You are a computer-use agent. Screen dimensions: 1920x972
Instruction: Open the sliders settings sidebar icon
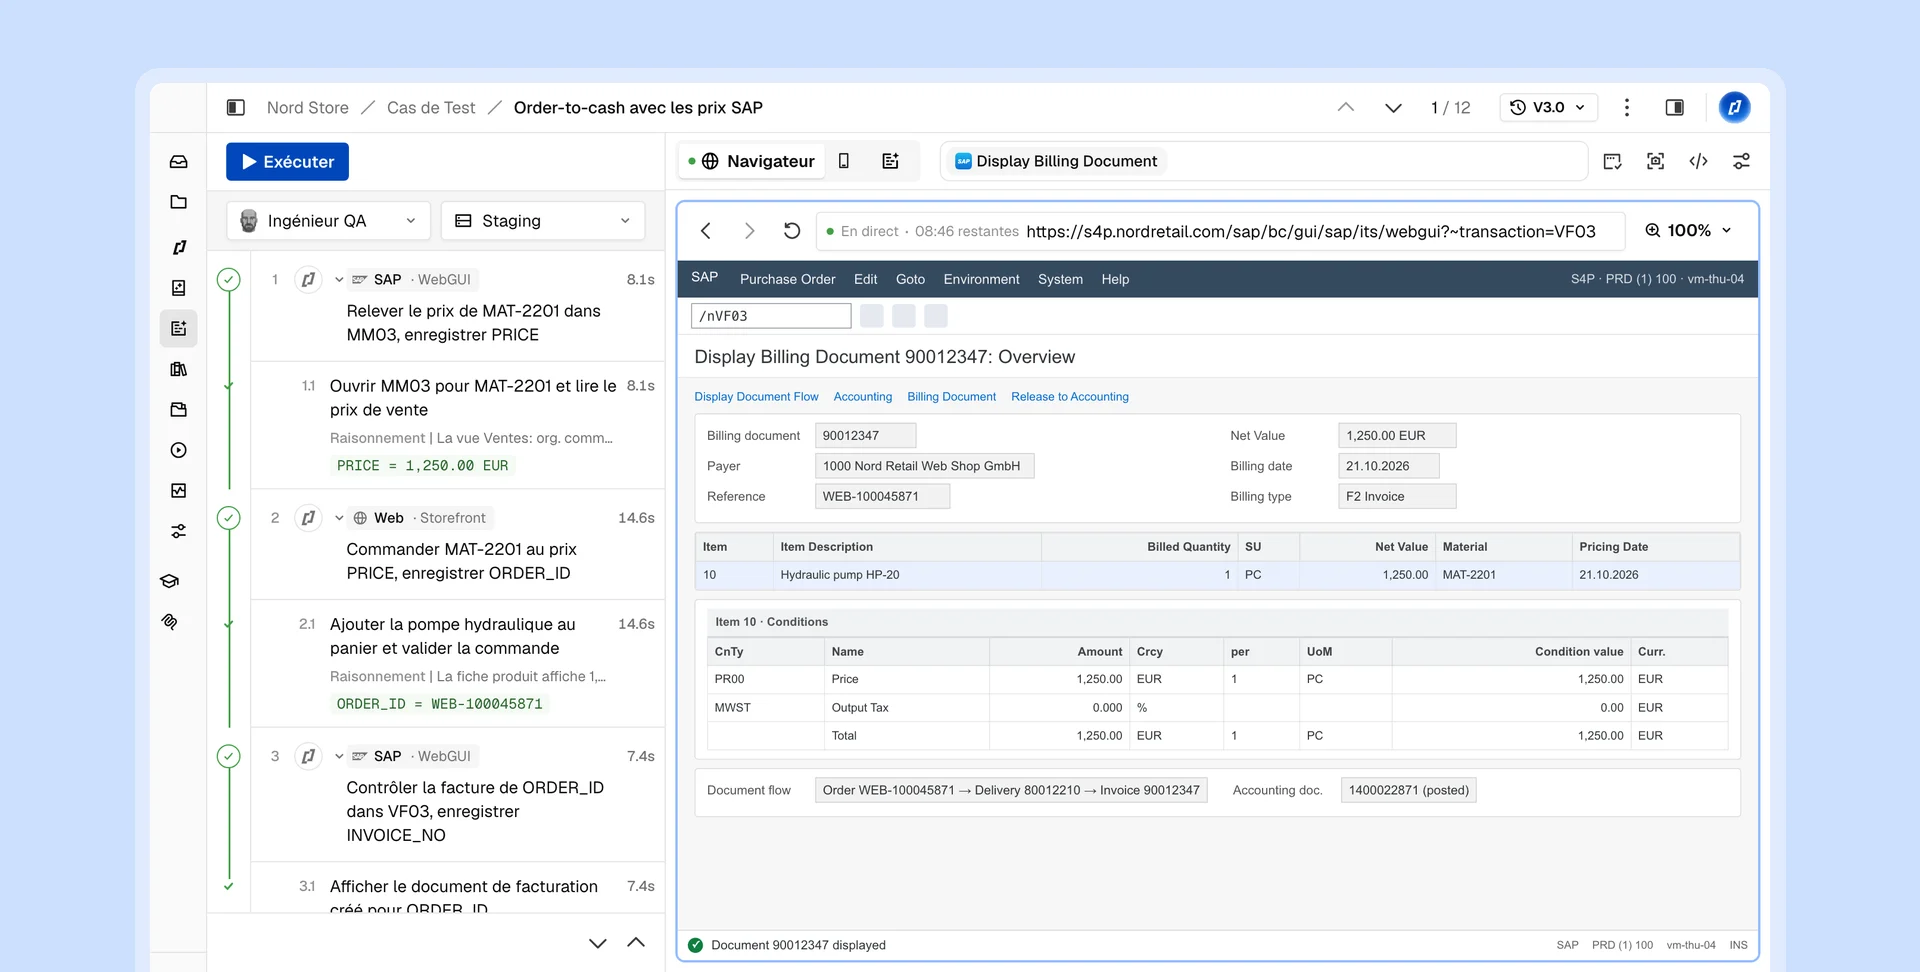coord(178,531)
